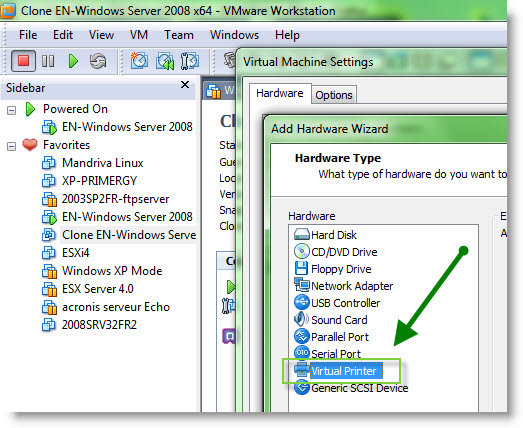Choose Sound Card hardware type

pyautogui.click(x=339, y=320)
